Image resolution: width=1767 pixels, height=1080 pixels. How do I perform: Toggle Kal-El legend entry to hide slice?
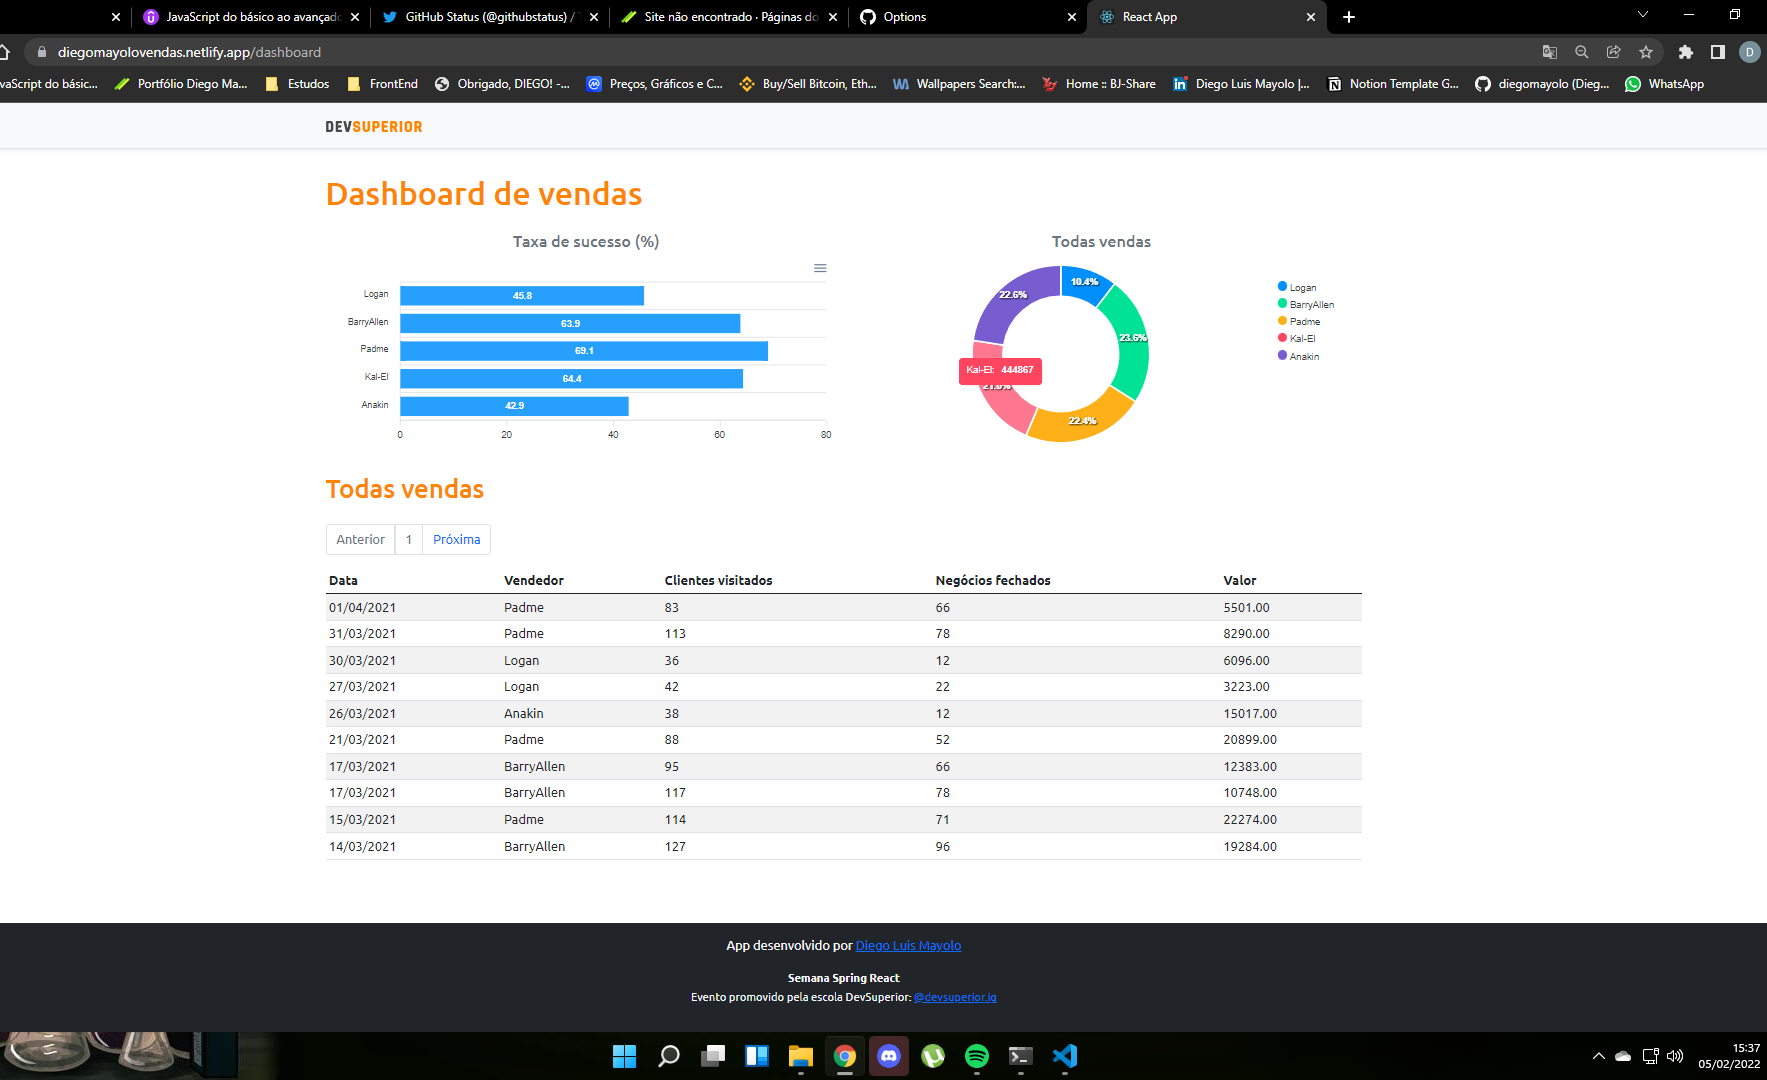1300,338
